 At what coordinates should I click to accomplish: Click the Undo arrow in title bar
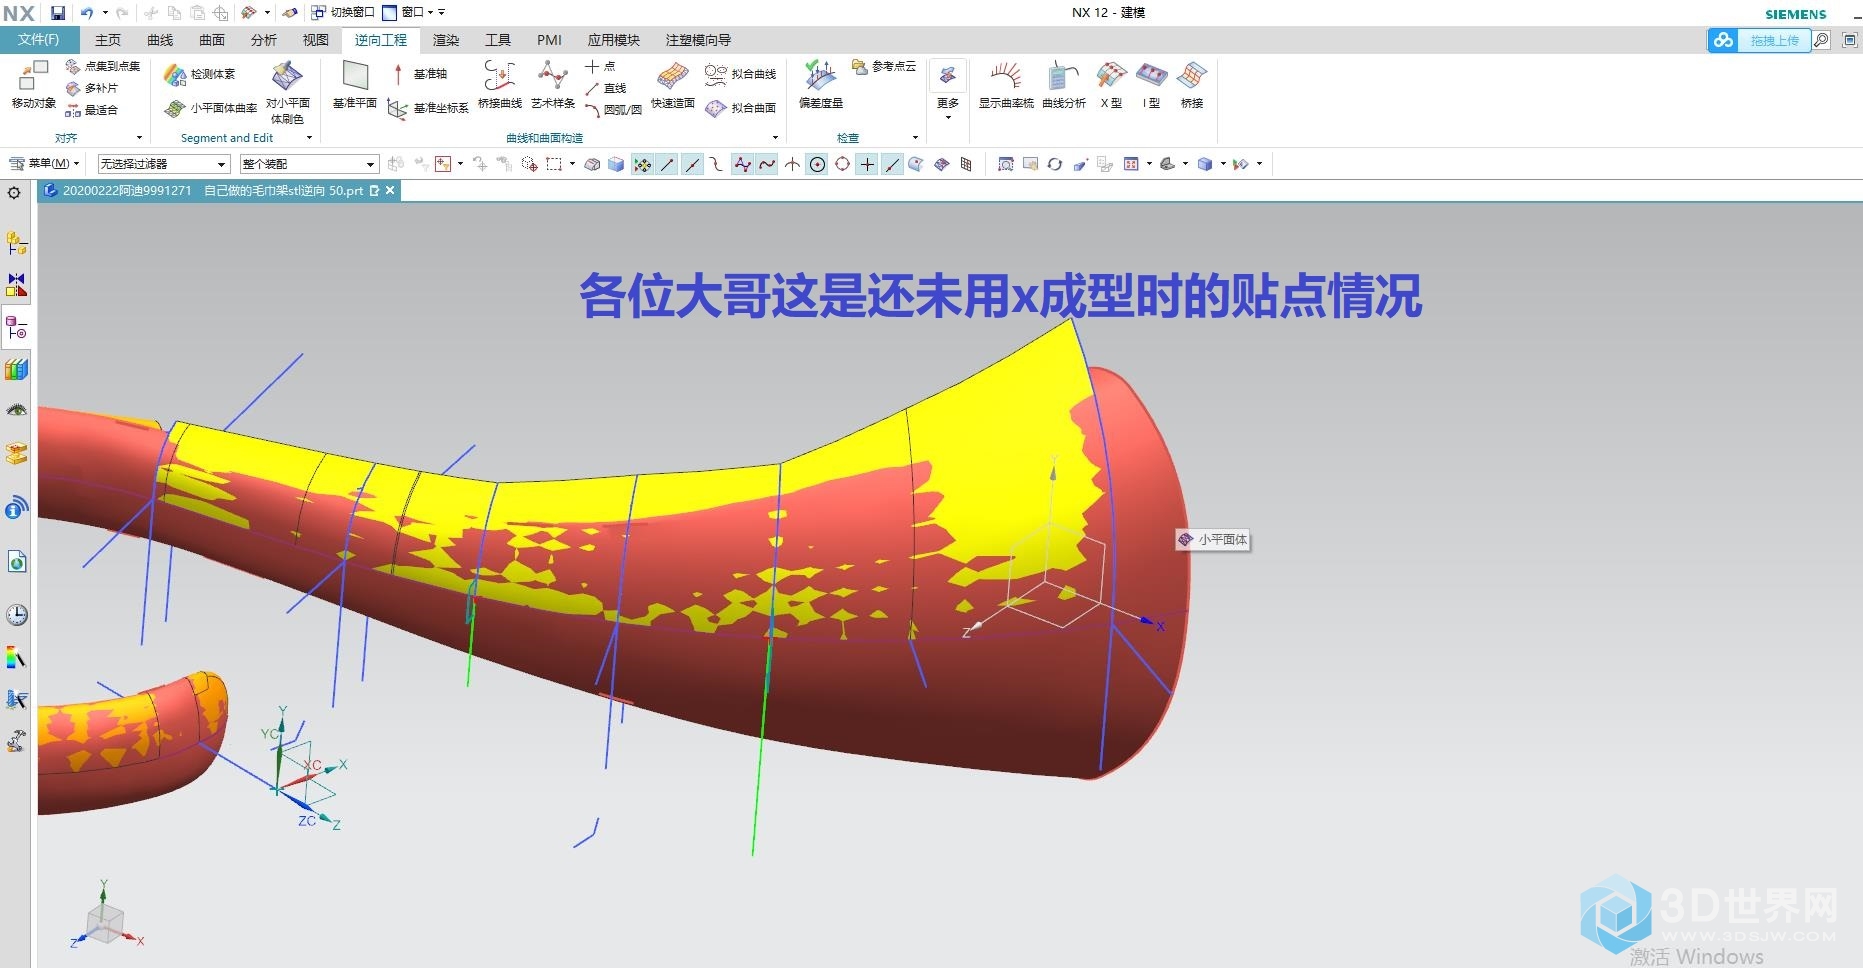tap(87, 13)
